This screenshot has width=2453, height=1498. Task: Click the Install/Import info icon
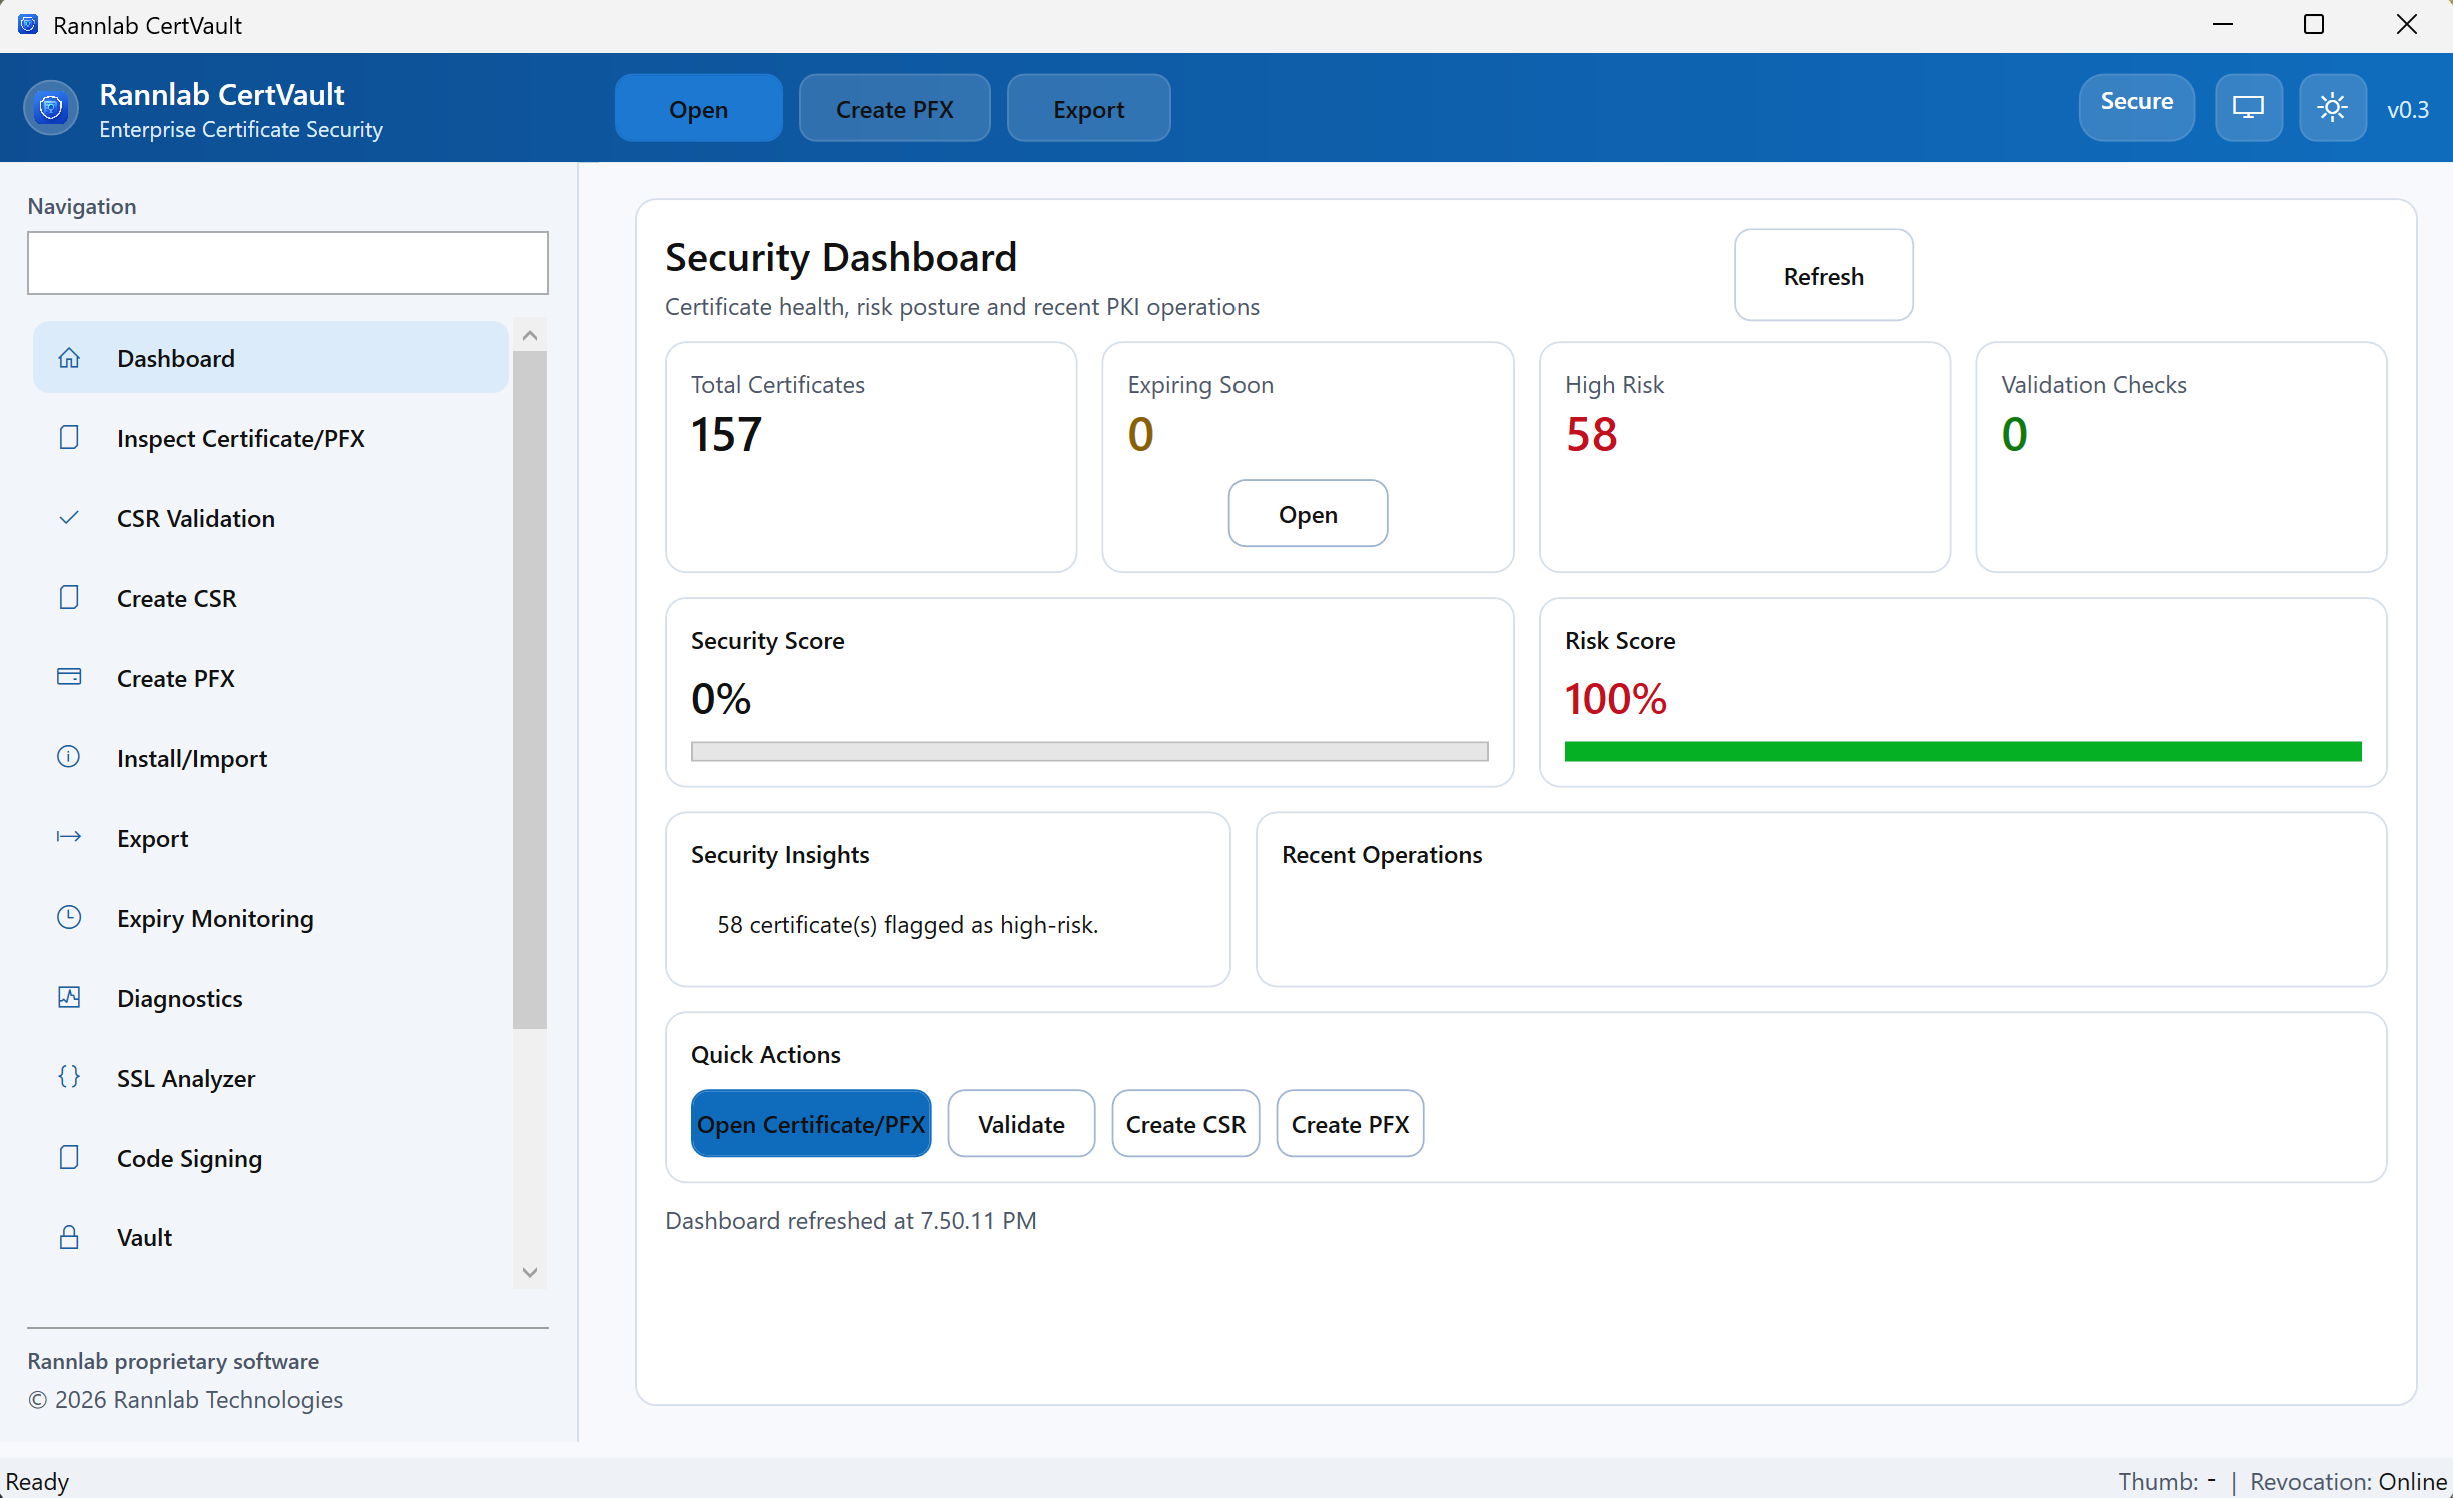(69, 757)
